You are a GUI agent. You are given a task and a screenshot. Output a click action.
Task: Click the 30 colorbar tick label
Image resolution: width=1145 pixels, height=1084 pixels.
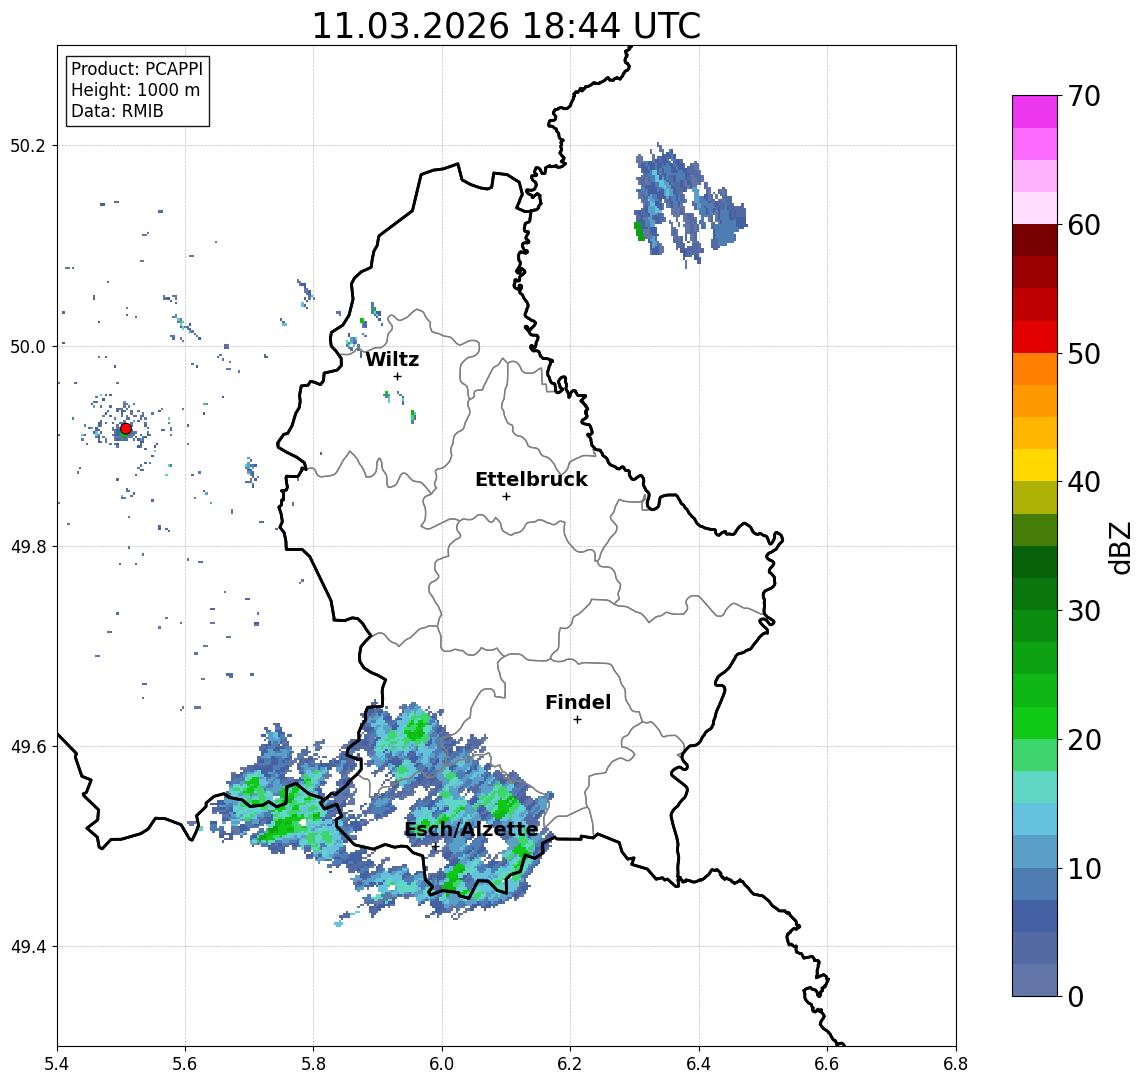(1083, 611)
